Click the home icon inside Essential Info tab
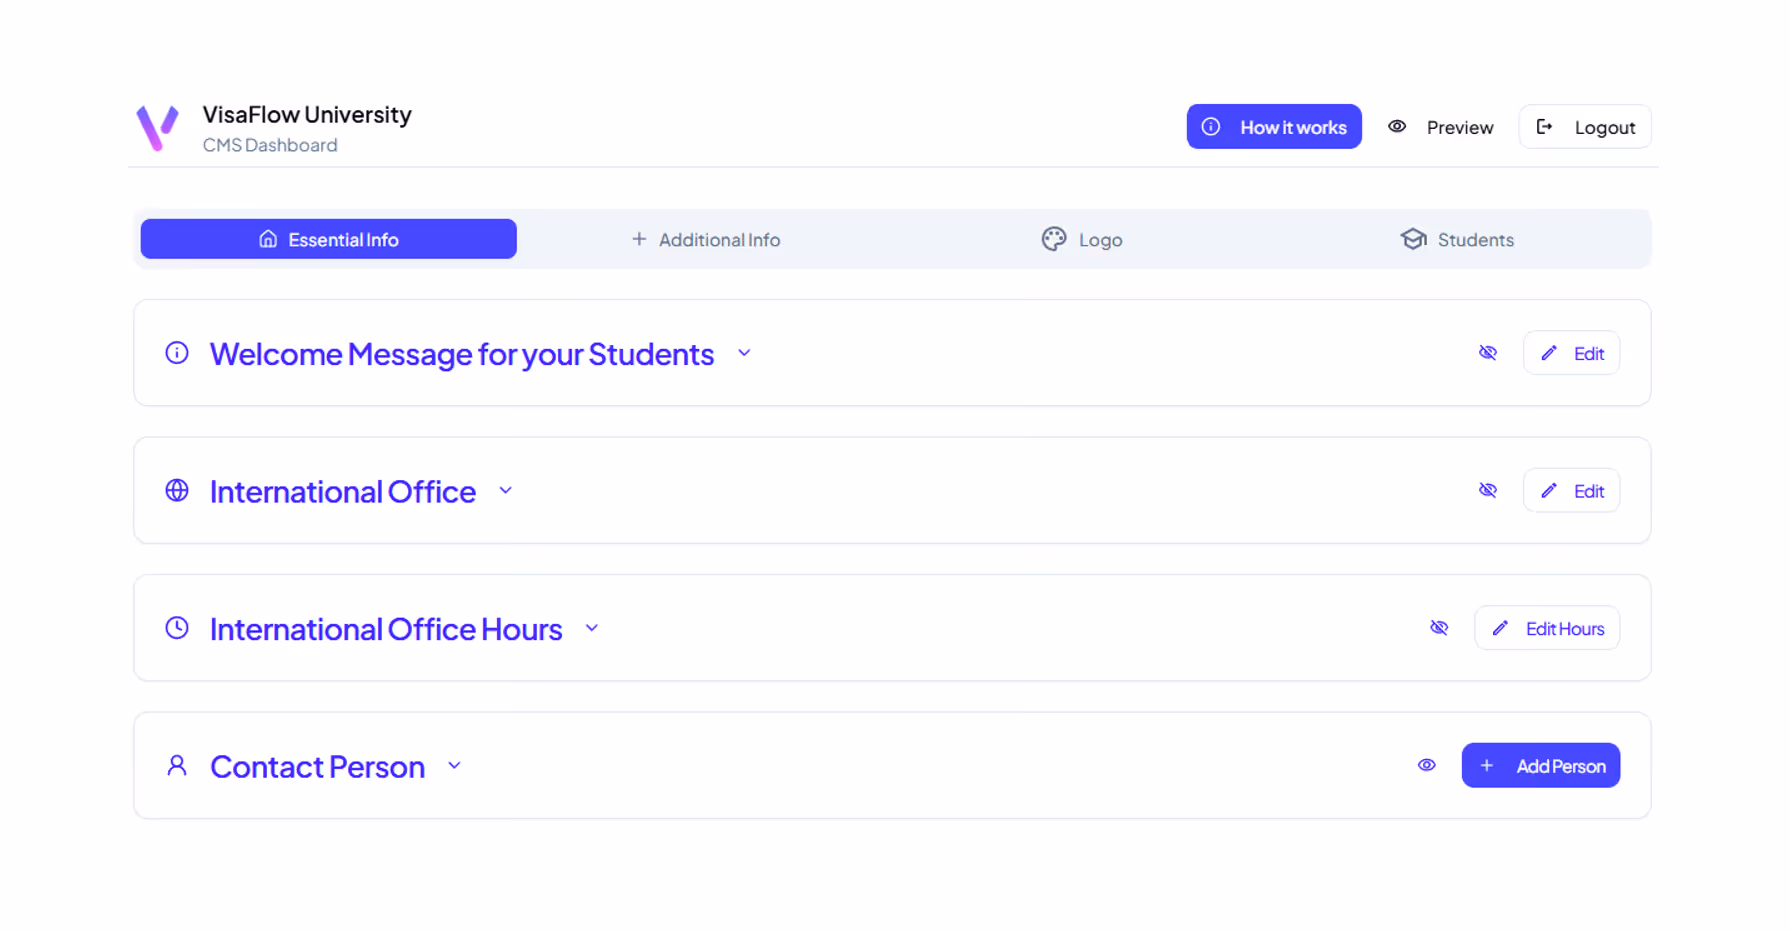The width and height of the screenshot is (1790, 931). pos(267,239)
